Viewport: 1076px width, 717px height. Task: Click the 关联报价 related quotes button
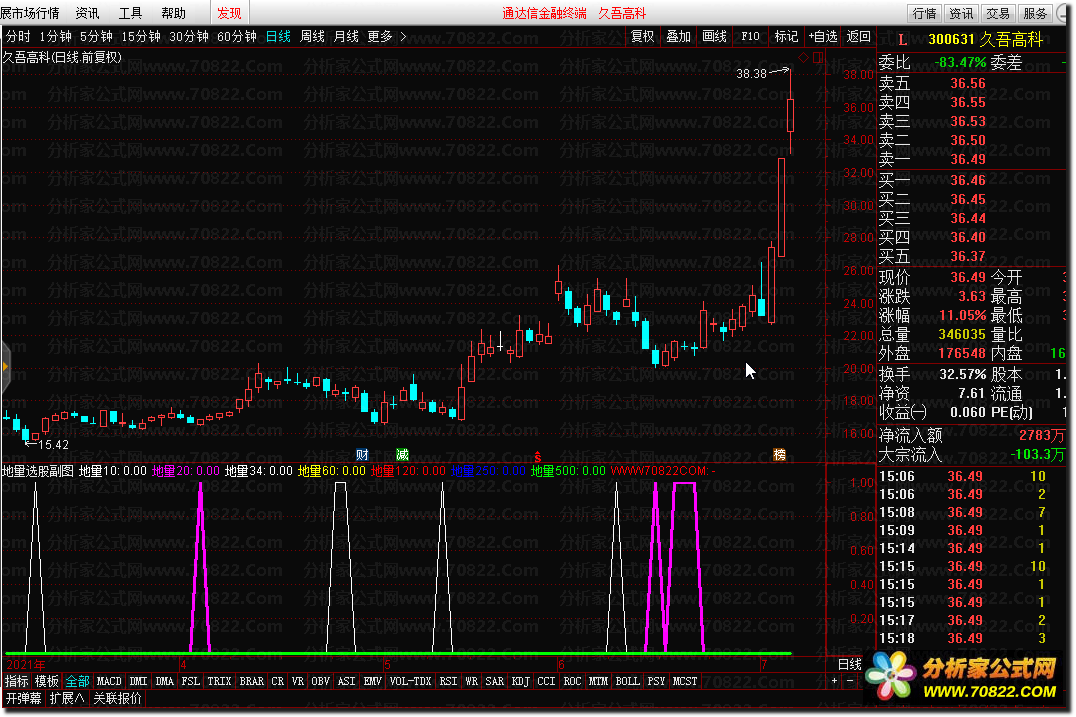117,698
